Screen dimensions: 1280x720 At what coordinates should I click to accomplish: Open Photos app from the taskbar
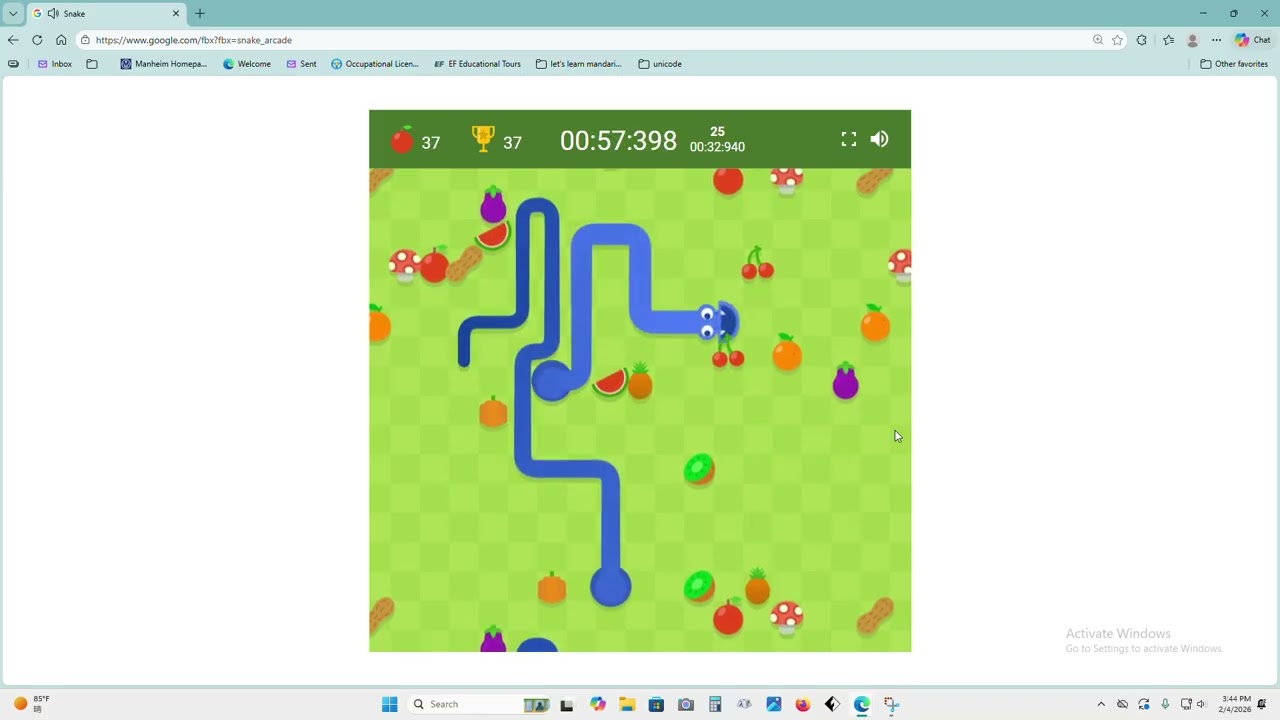pos(774,704)
